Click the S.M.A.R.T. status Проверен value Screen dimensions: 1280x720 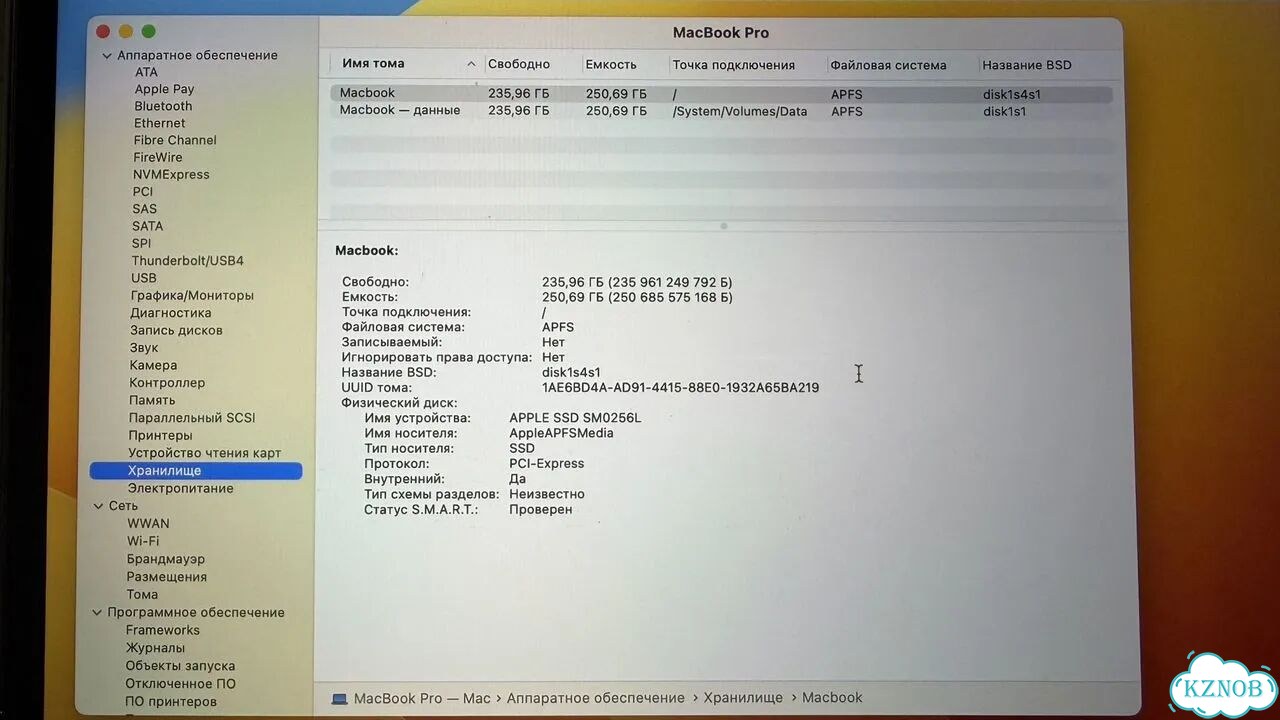(540, 509)
